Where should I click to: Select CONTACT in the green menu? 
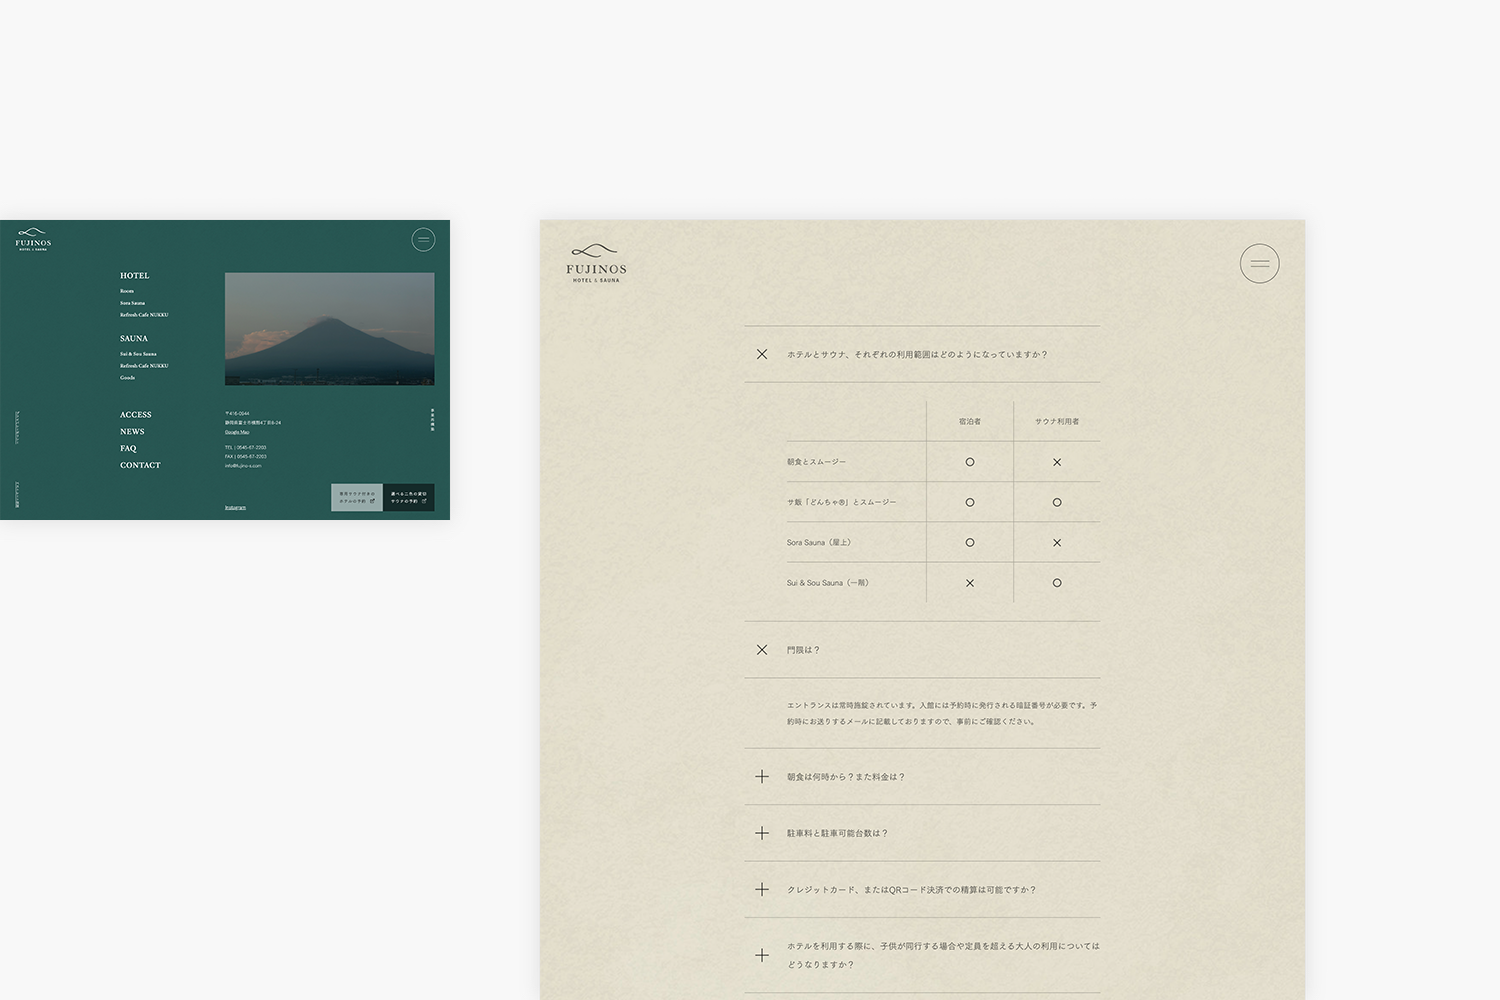140,465
